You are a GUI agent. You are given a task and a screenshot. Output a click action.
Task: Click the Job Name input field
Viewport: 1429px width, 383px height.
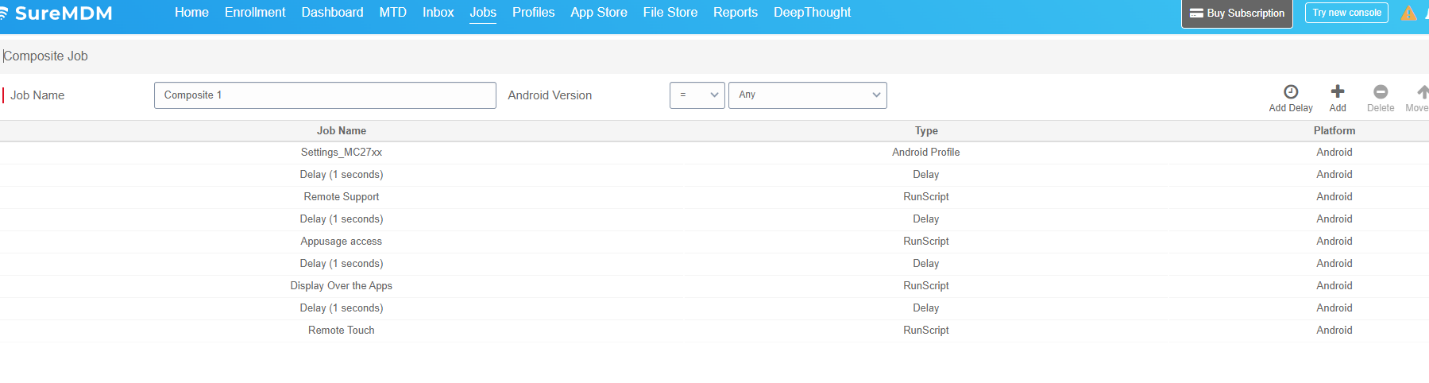click(x=325, y=95)
